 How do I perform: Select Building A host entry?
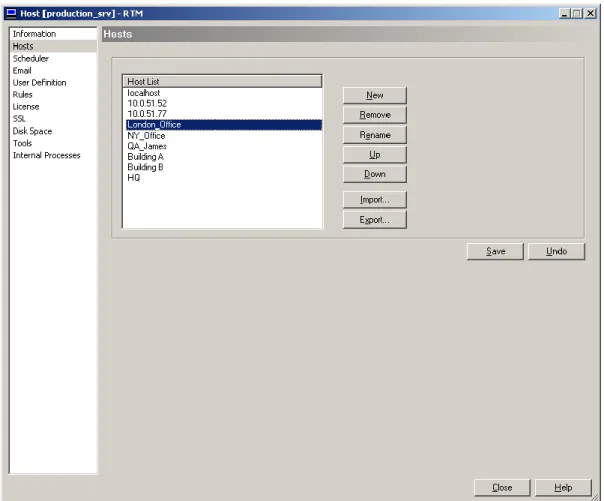[x=222, y=156]
